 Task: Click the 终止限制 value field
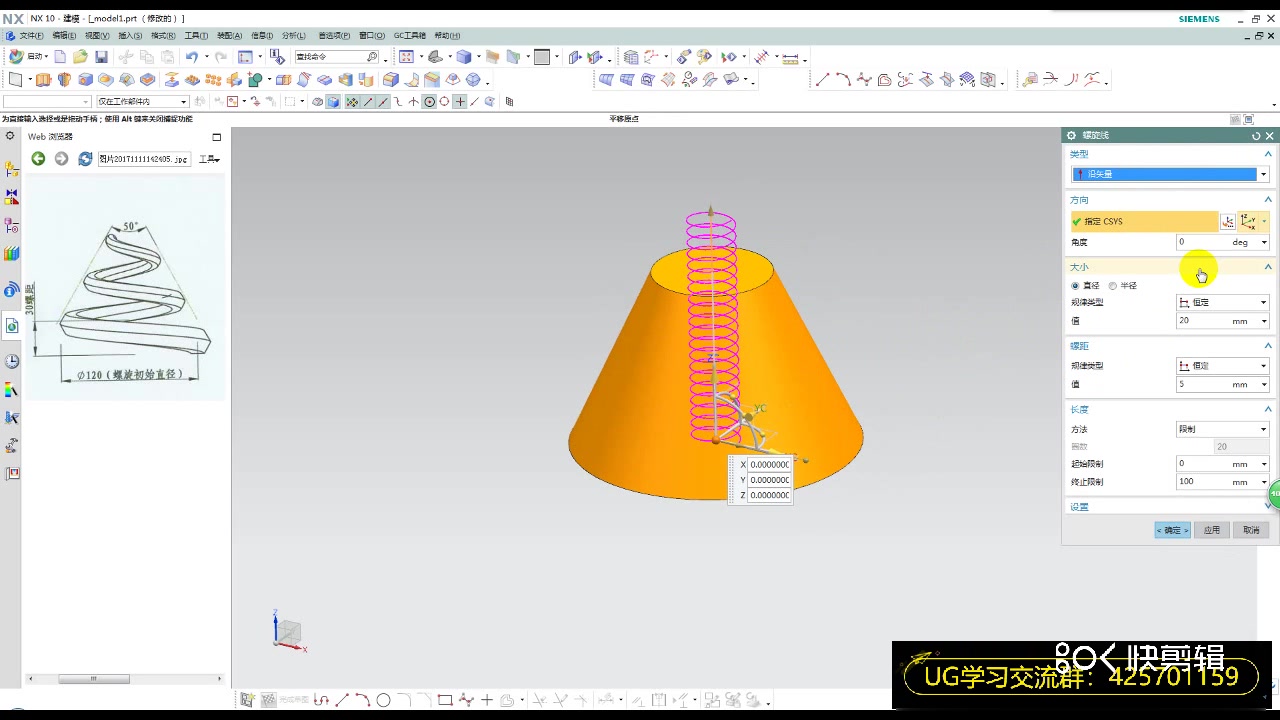[1203, 482]
